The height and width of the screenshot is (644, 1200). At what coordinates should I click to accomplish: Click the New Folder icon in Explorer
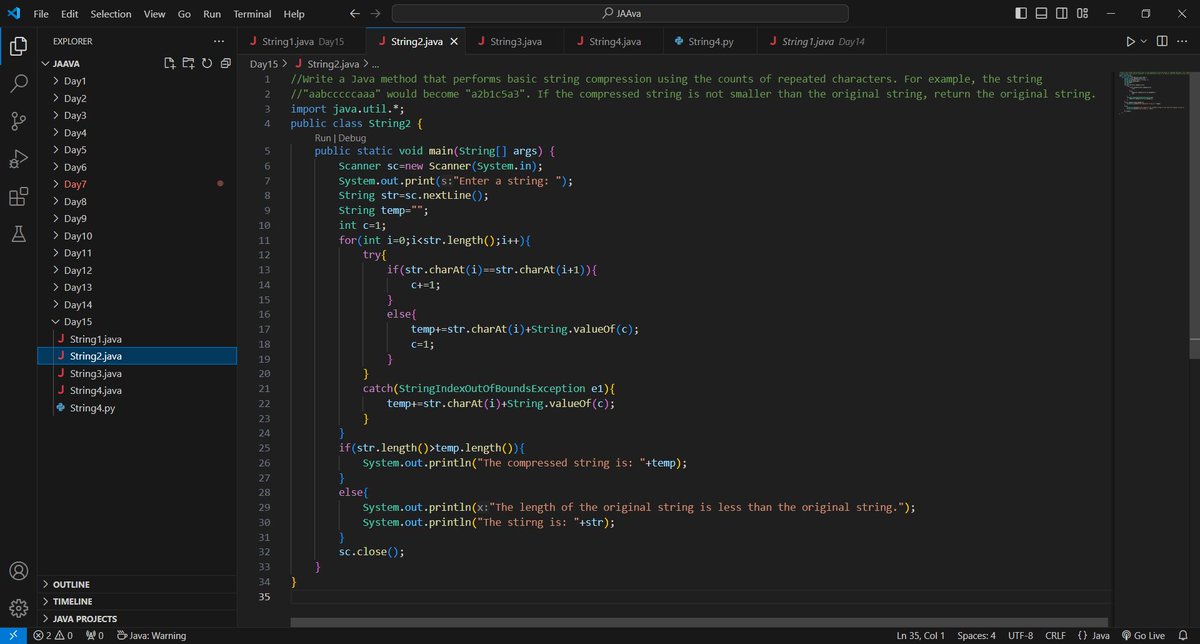[x=189, y=63]
